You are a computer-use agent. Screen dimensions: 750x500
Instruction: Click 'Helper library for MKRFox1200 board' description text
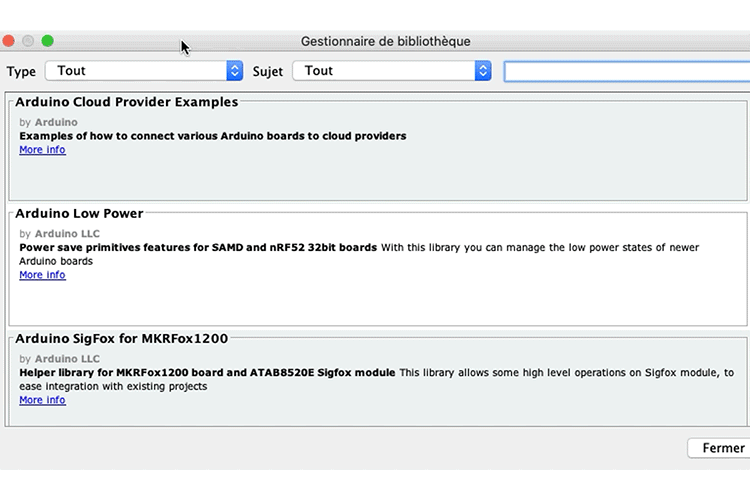point(207,373)
